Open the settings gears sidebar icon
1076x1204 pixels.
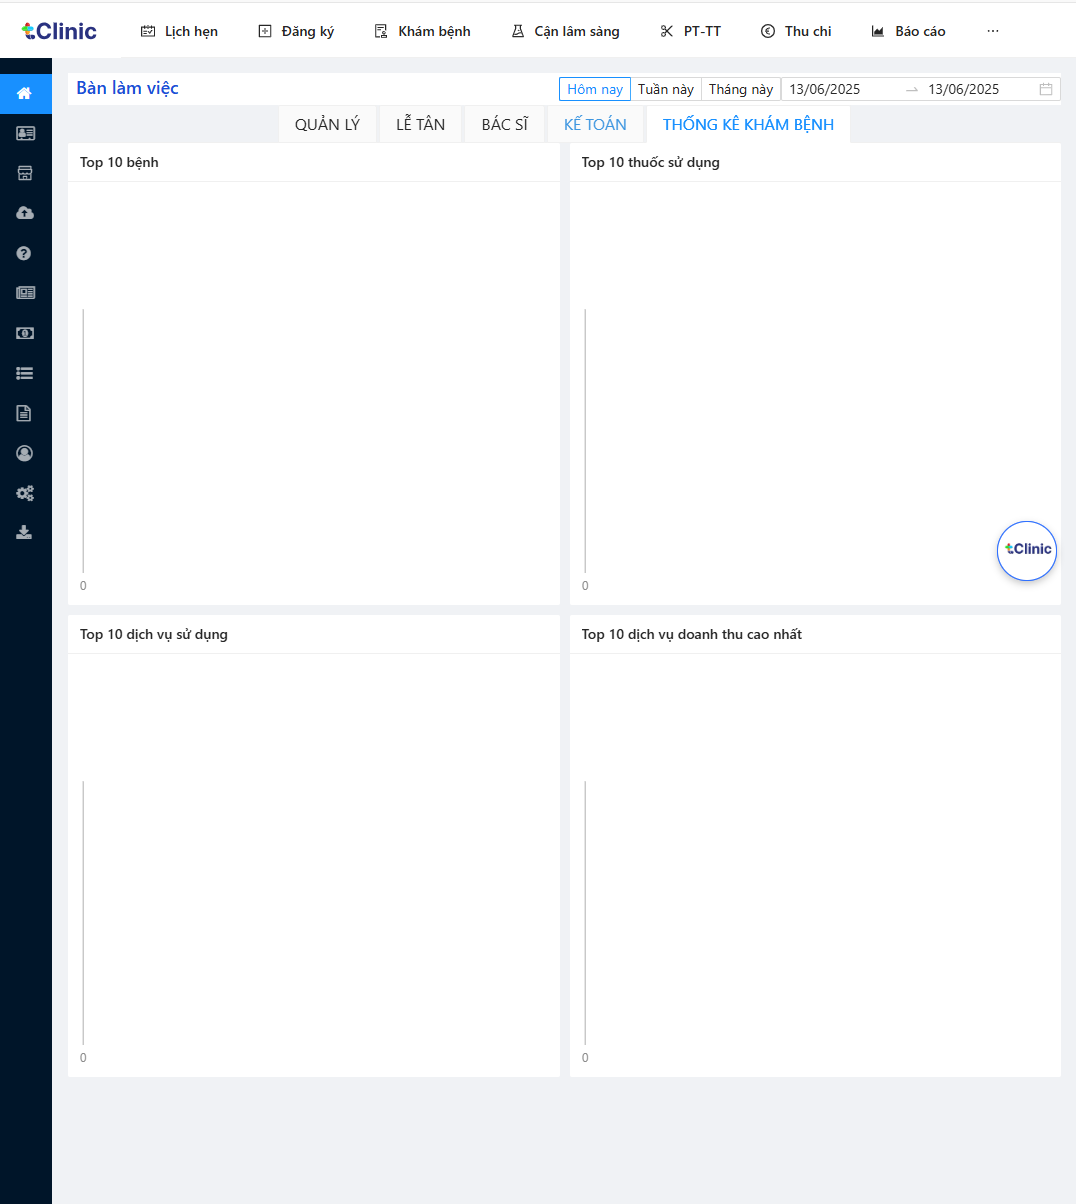click(25, 493)
